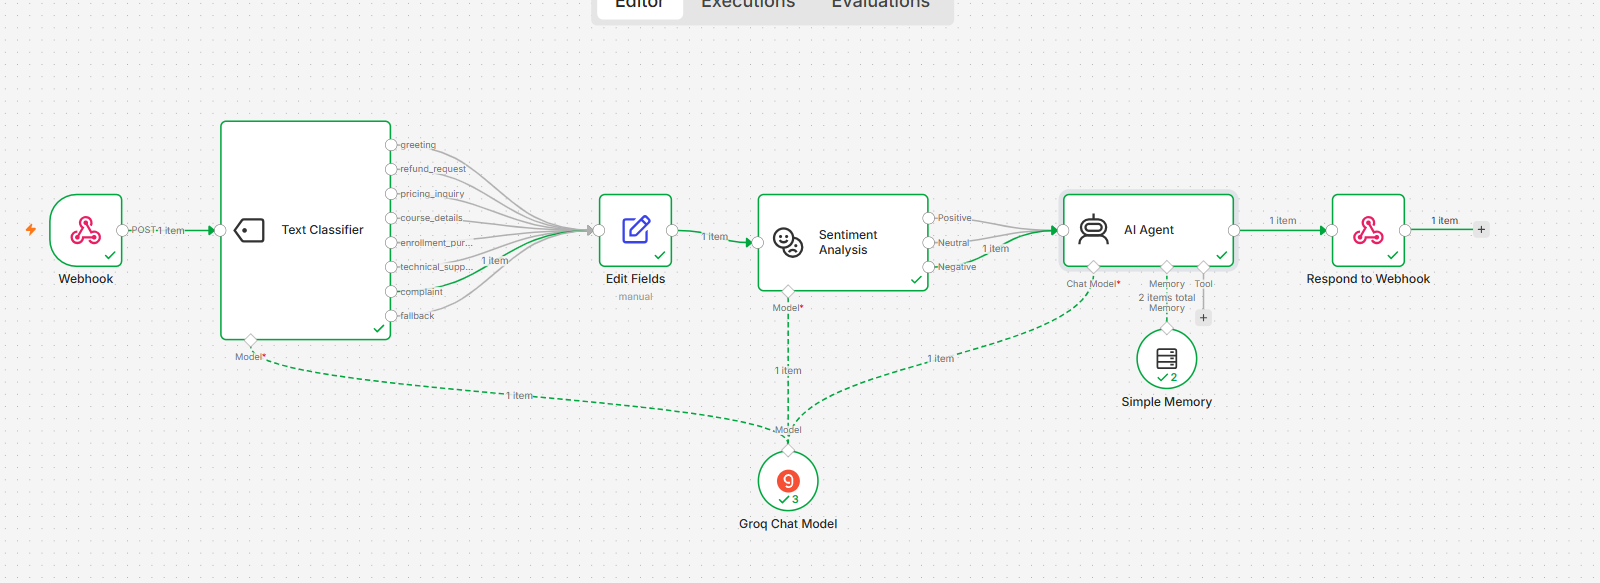Click the Edit Fields caption

(635, 279)
